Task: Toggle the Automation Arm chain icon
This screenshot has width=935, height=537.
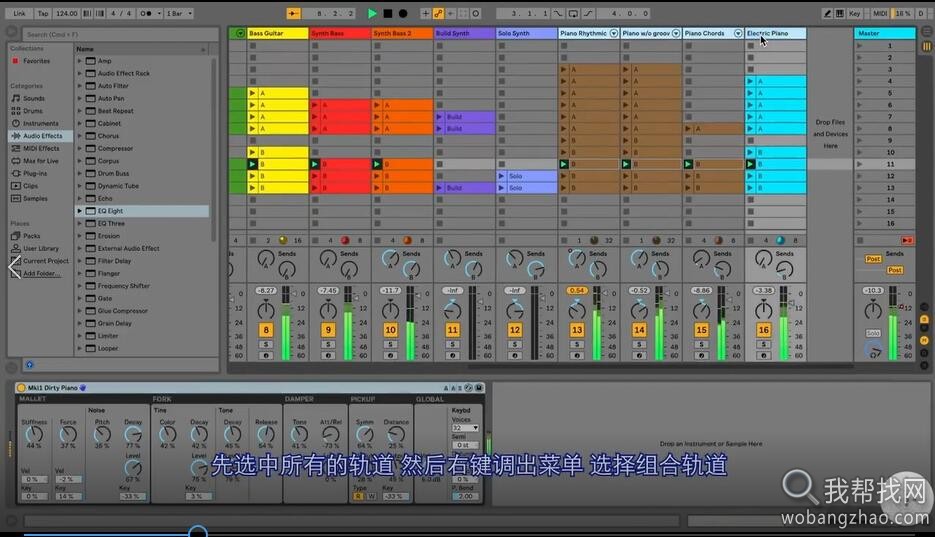Action: tap(438, 13)
